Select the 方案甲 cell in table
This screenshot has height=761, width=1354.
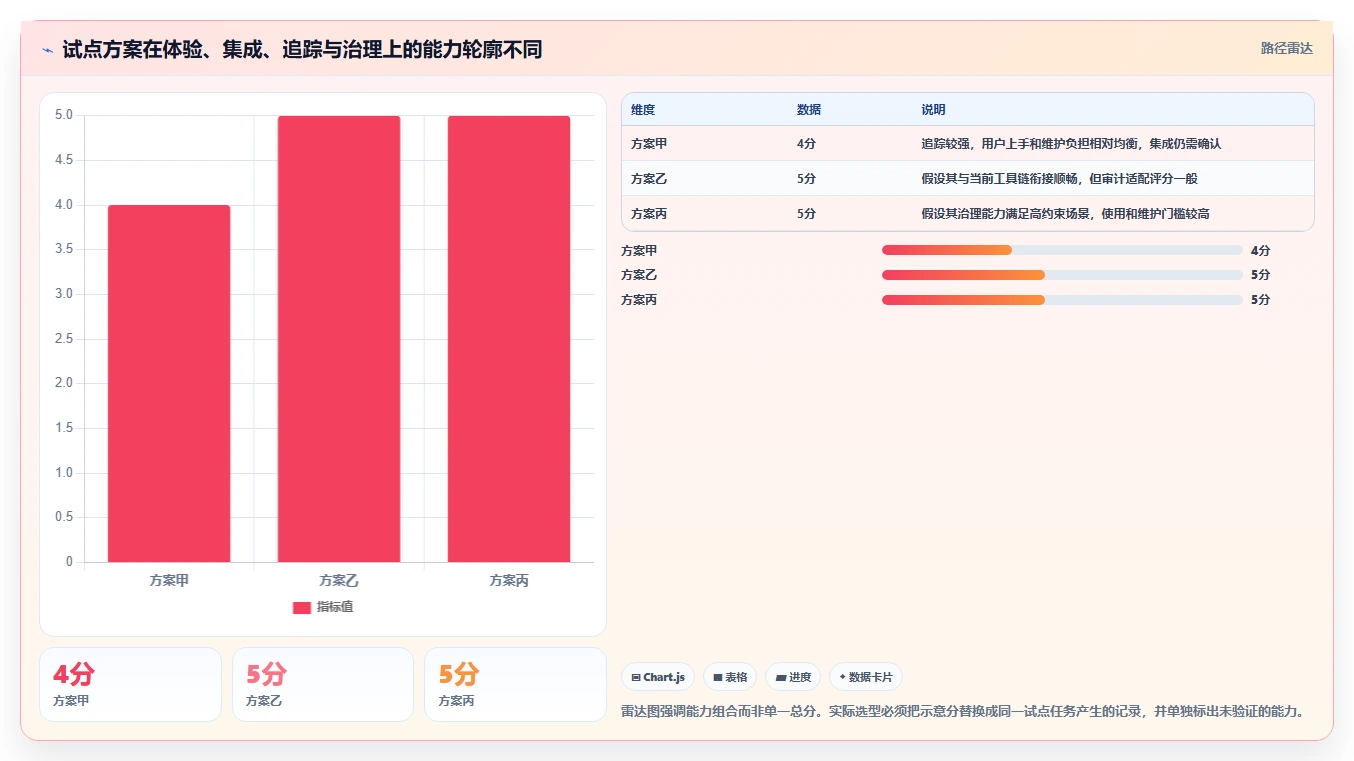(x=649, y=144)
